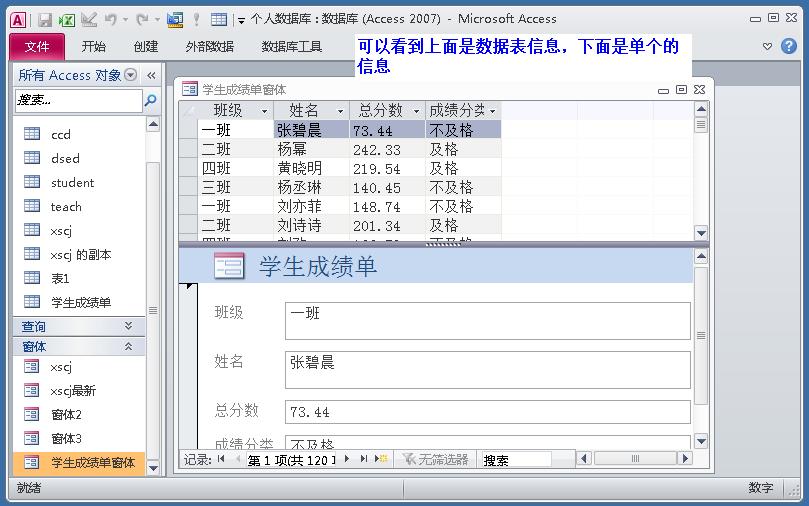
Task: Switch to the 外部数据 ribbon tab
Action: coord(209,46)
